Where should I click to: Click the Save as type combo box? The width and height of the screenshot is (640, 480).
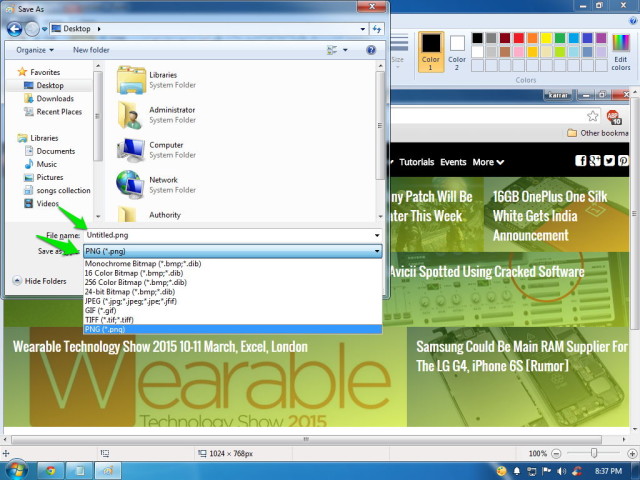pos(233,251)
